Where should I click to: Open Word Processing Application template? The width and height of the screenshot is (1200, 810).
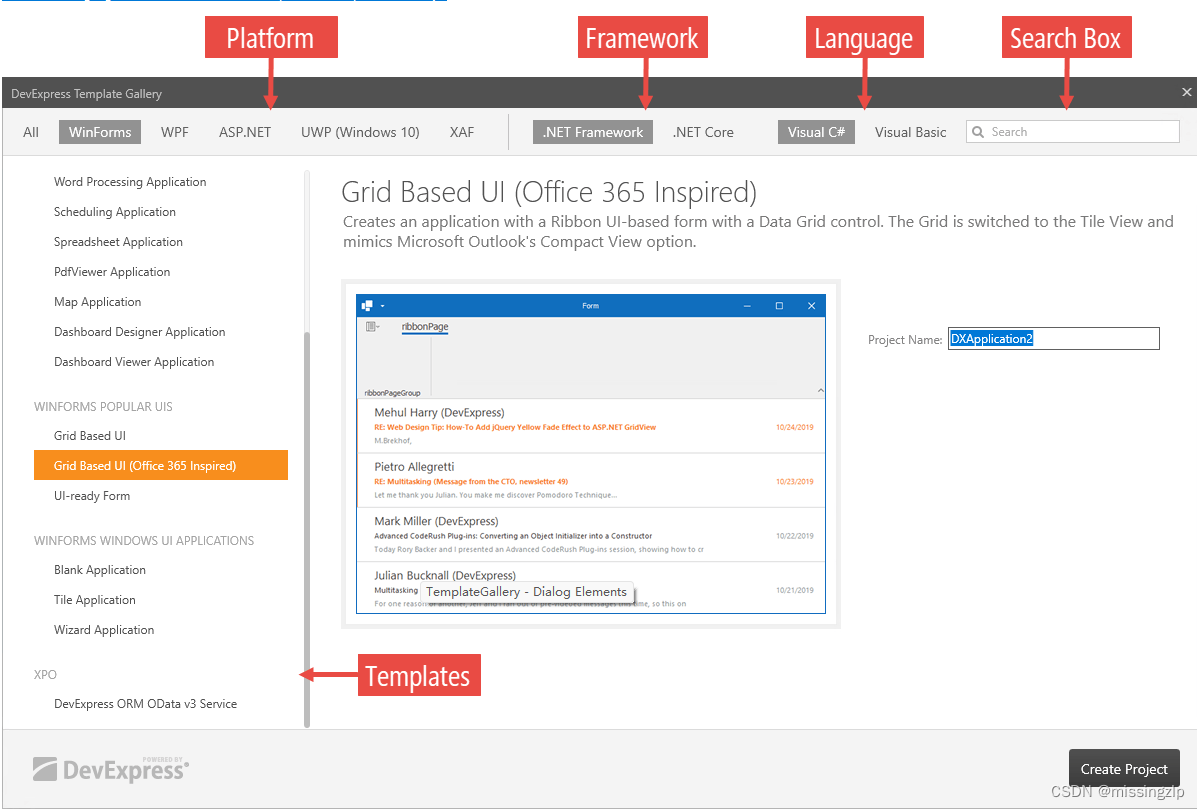tap(130, 182)
